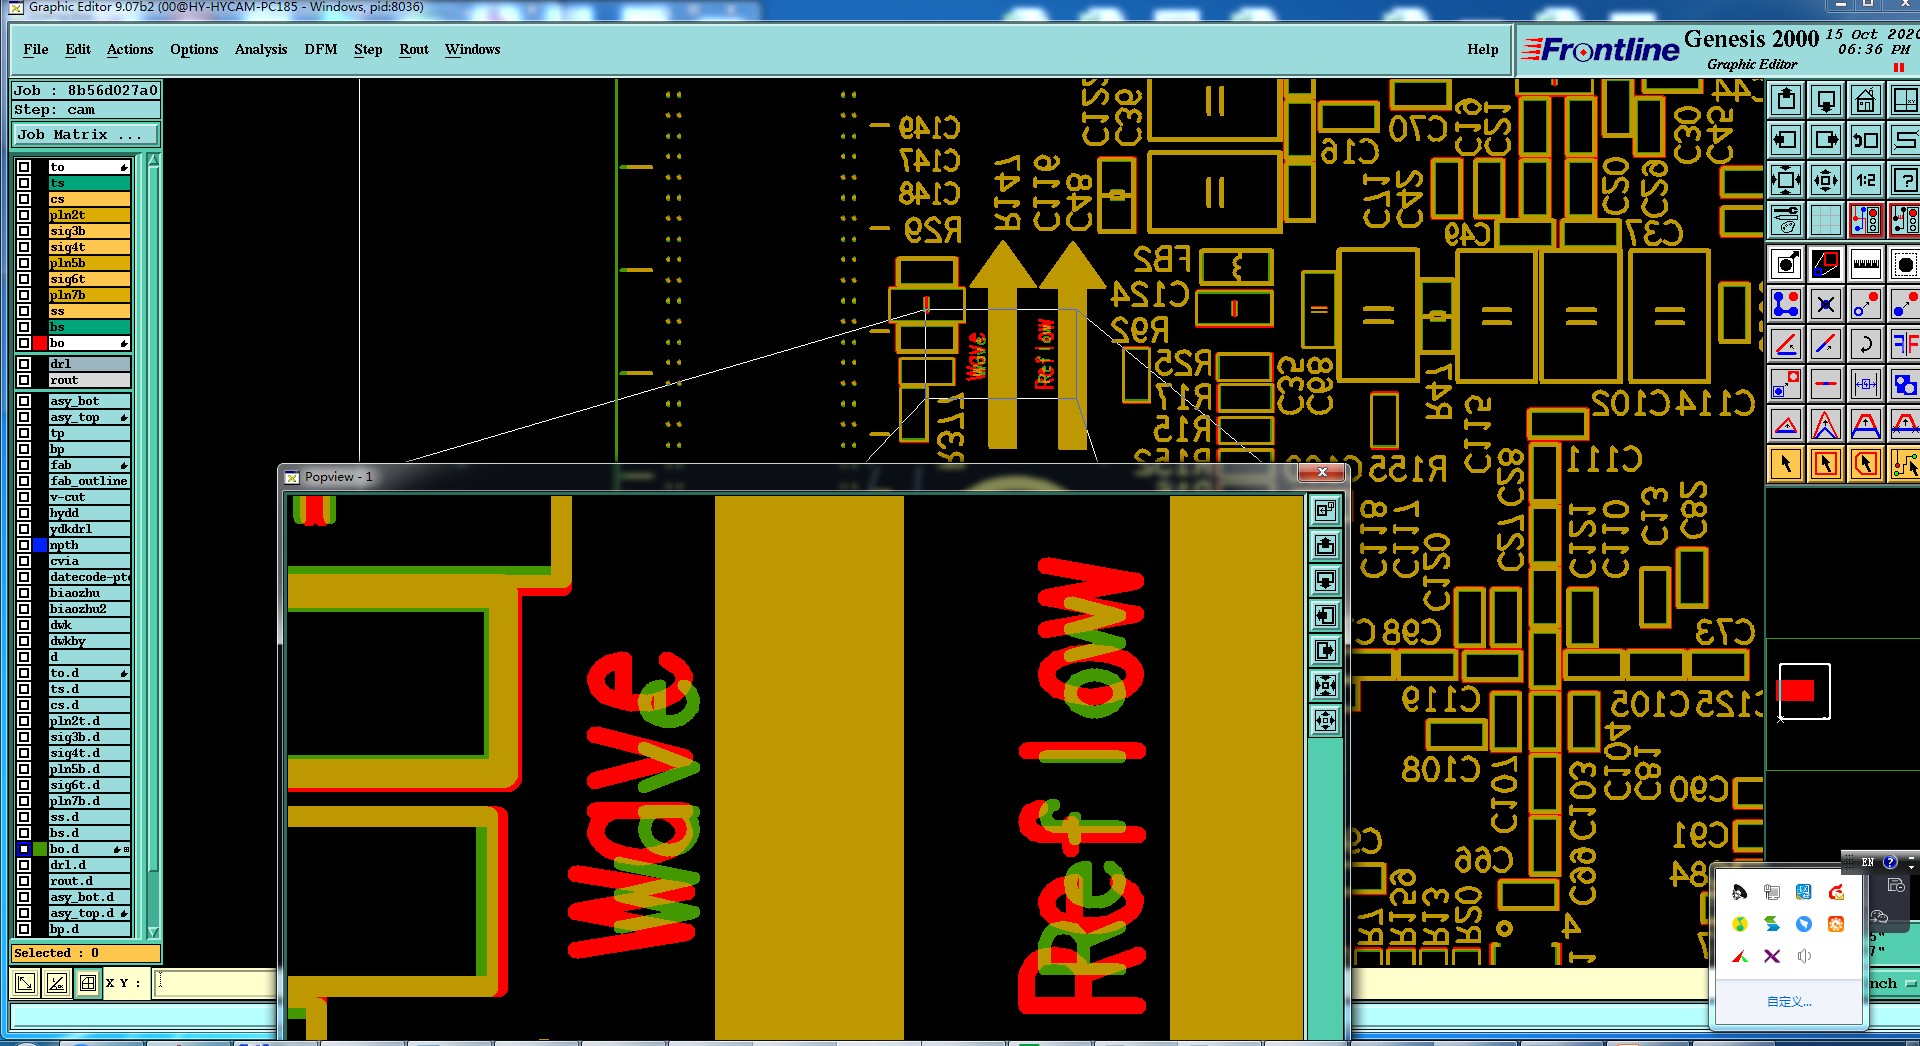Click the X Y coordinate input field
The width and height of the screenshot is (1920, 1046).
click(x=216, y=983)
